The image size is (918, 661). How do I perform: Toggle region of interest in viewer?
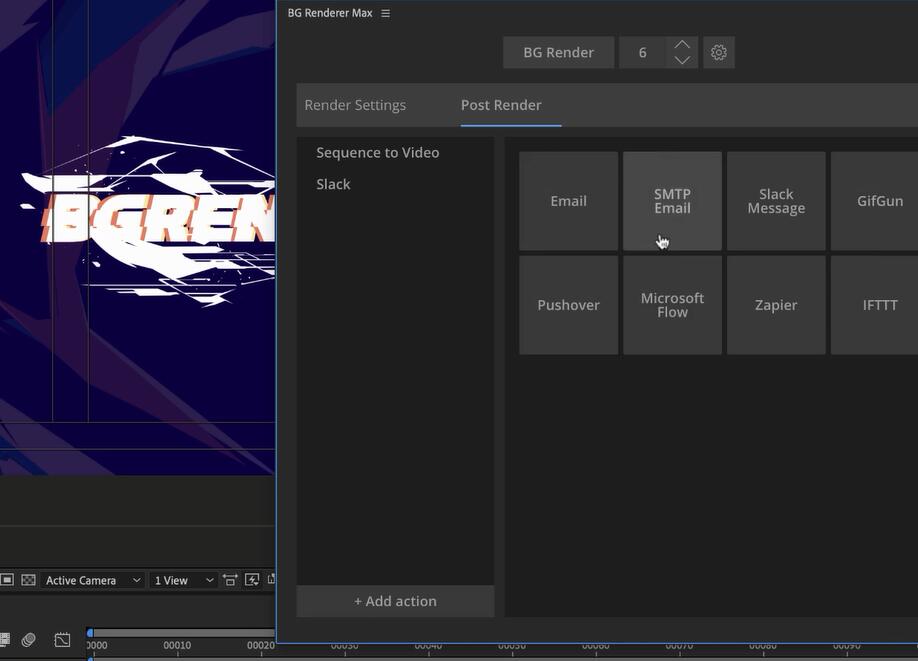pos(7,580)
